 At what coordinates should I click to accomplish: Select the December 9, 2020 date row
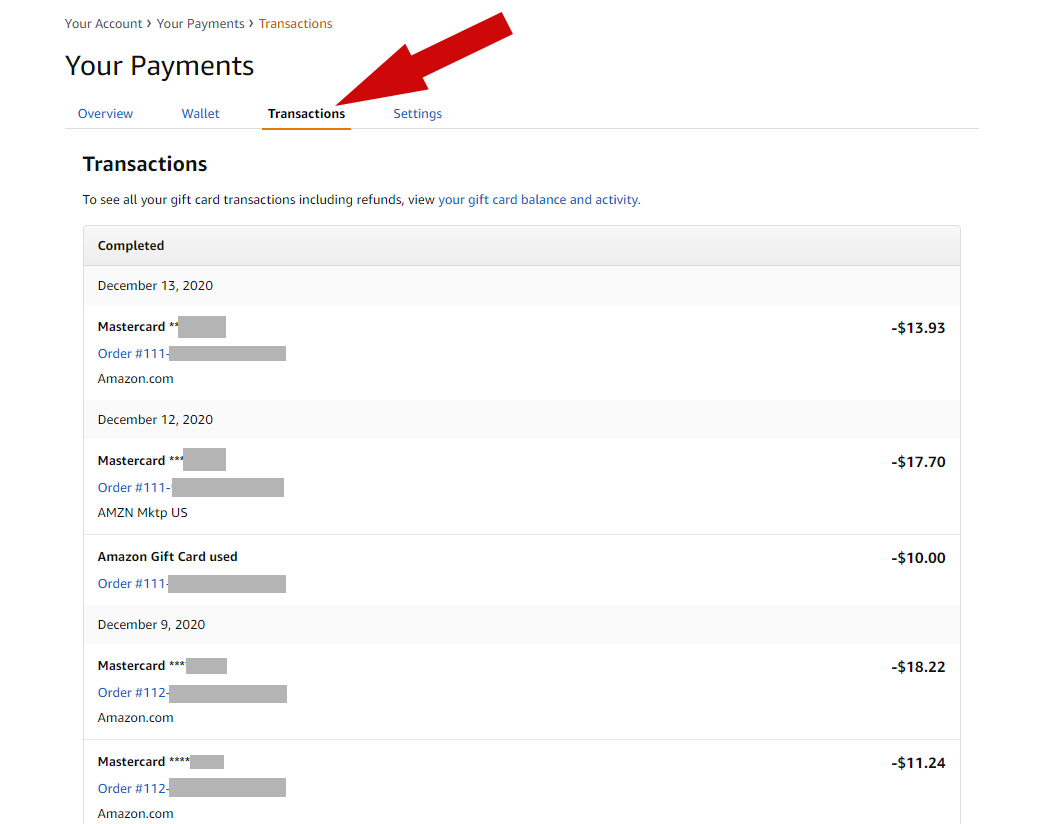point(151,624)
